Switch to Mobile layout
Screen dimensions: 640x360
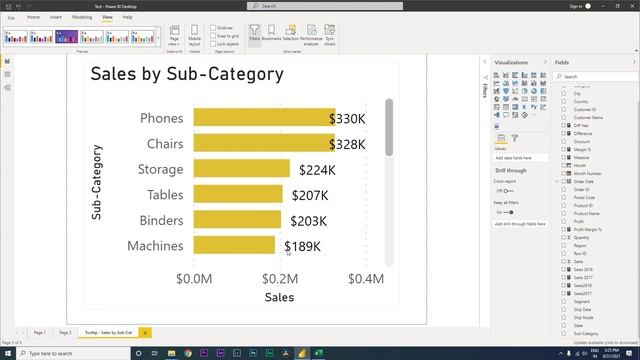(194, 35)
